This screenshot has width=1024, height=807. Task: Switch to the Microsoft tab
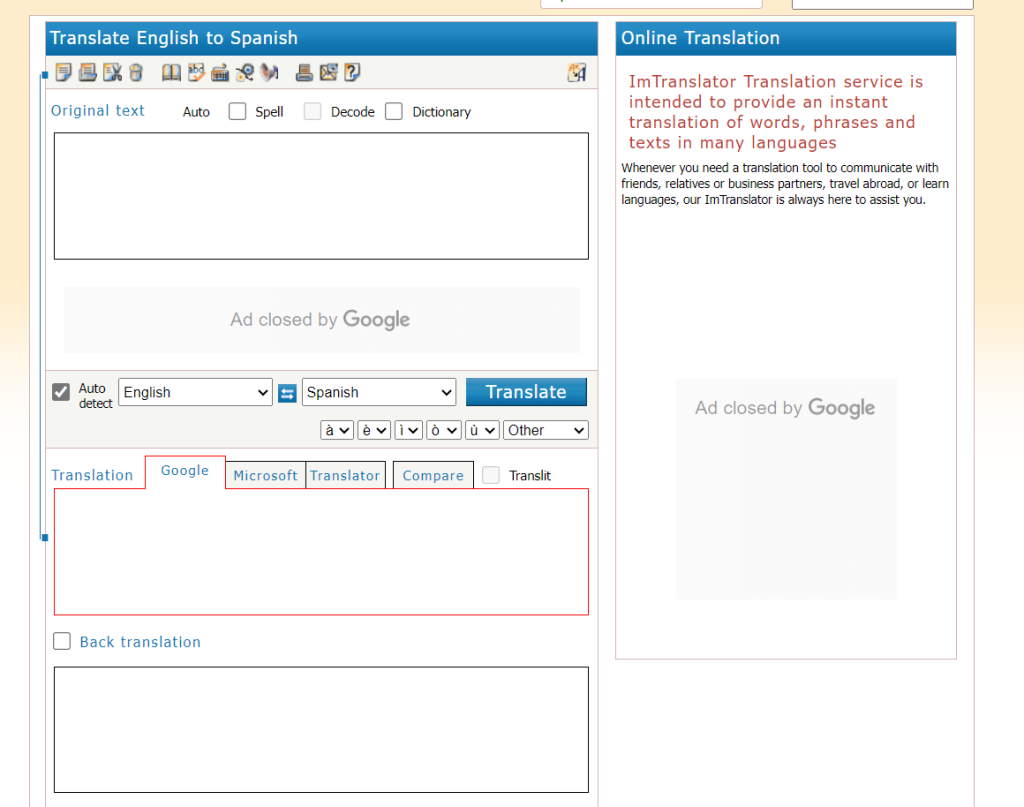(x=265, y=475)
